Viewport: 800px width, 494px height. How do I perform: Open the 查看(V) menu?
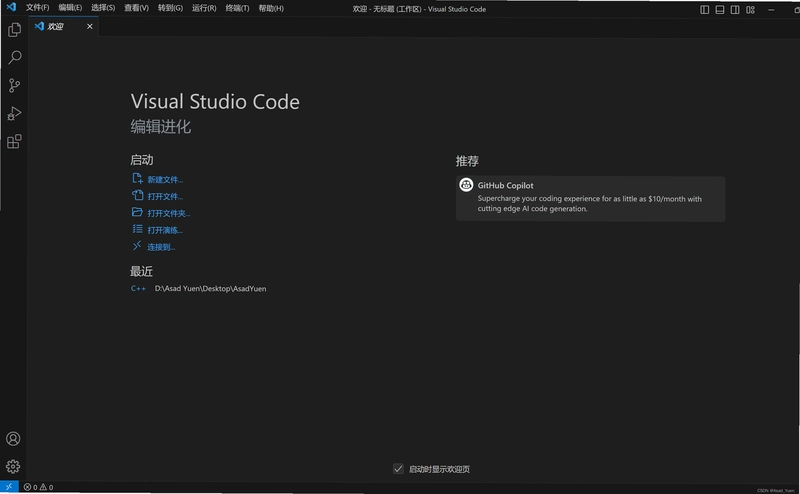coord(136,8)
